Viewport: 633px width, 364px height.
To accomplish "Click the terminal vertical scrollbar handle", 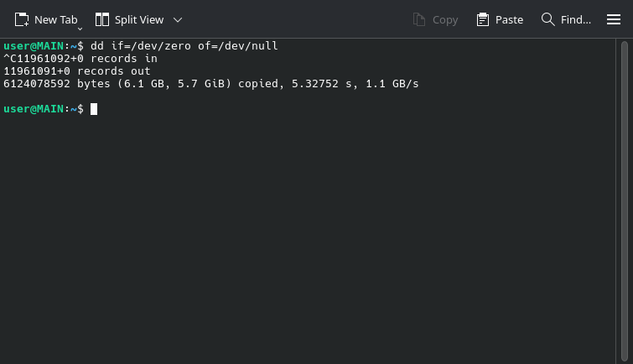I will pos(625,201).
